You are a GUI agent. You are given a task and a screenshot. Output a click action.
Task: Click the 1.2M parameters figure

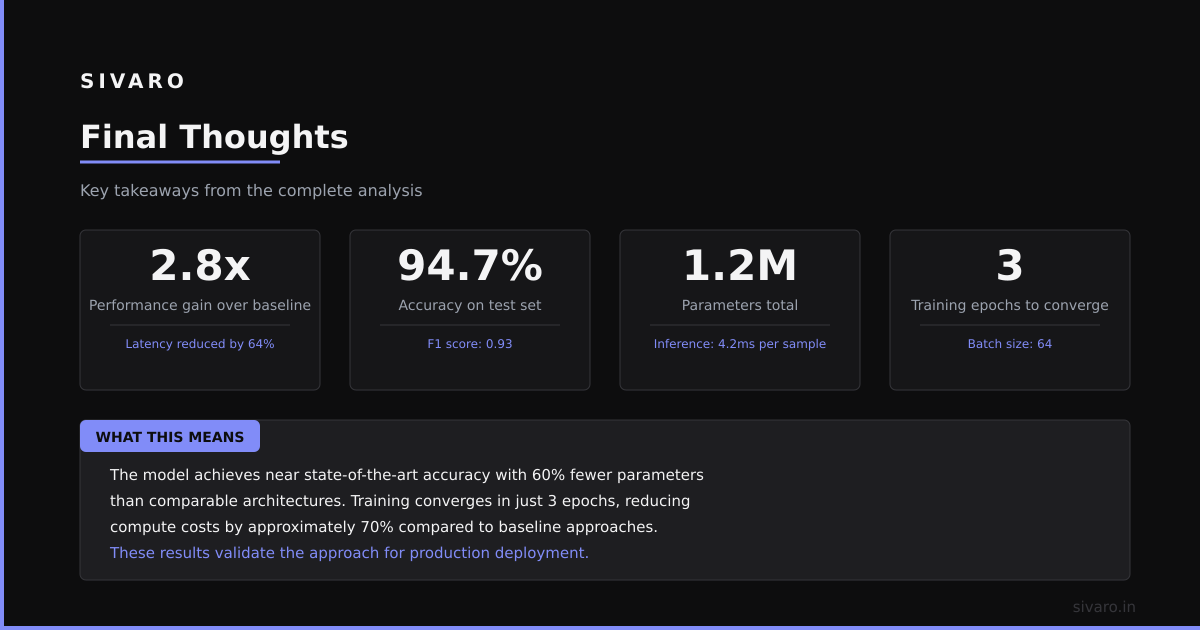click(740, 266)
